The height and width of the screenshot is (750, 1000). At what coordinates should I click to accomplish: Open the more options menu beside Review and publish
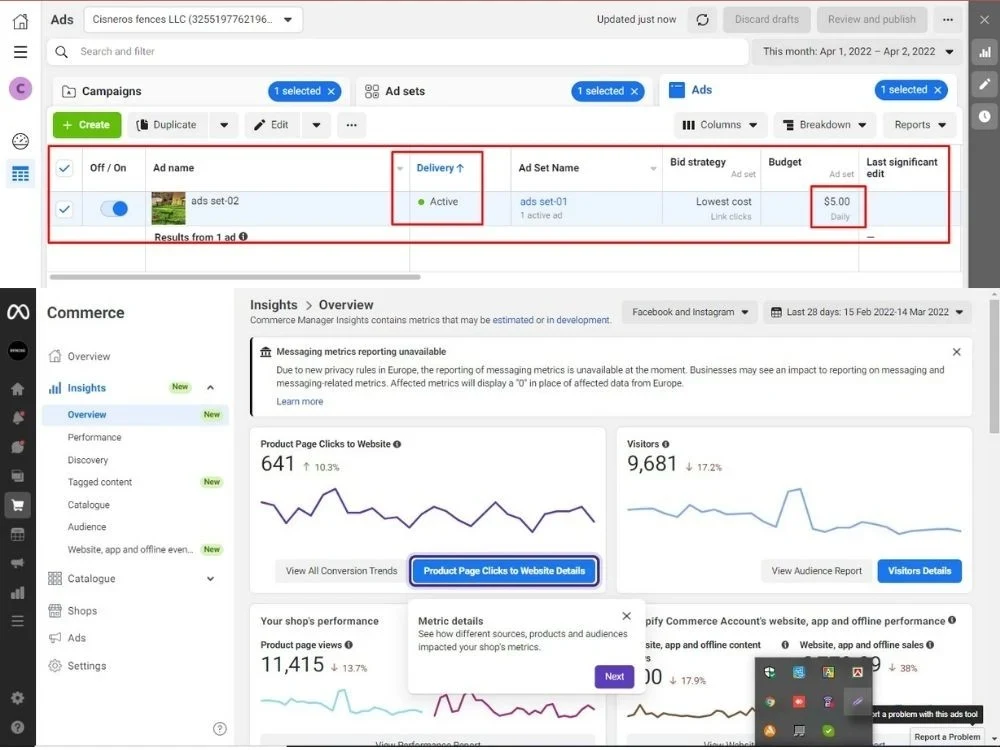948,20
